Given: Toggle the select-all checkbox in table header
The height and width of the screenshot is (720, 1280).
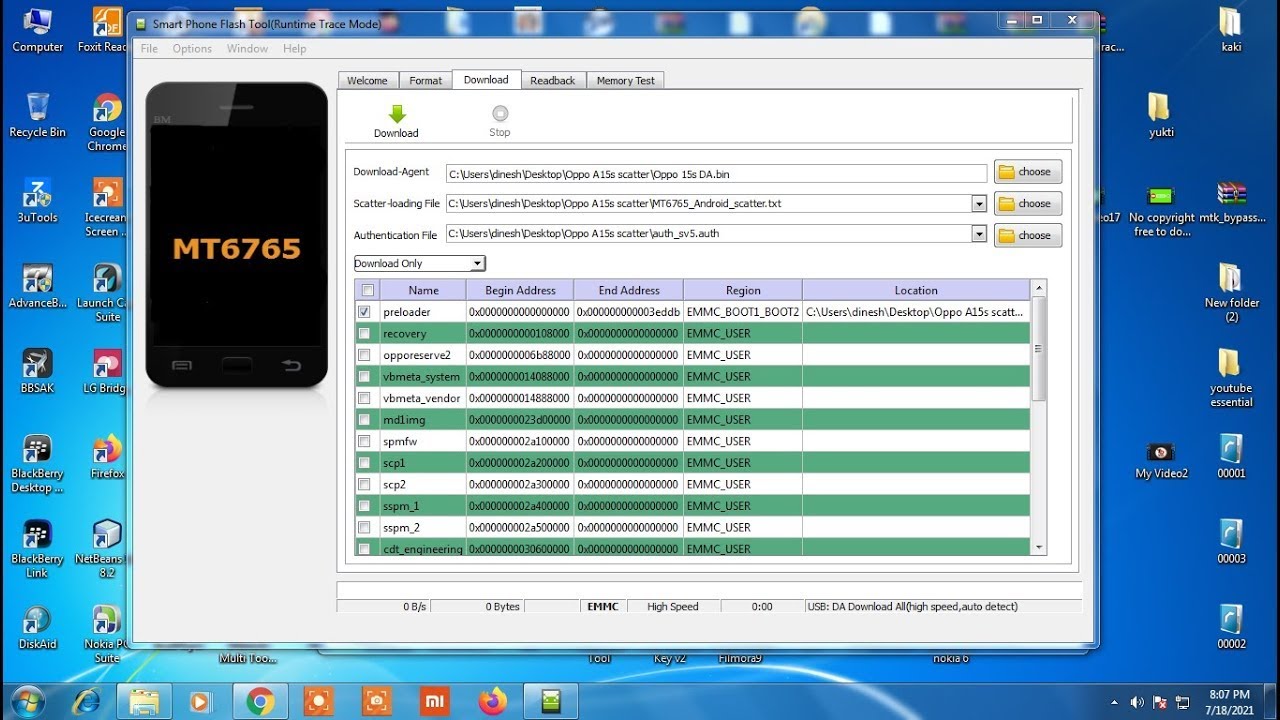Looking at the screenshot, I should (x=367, y=290).
